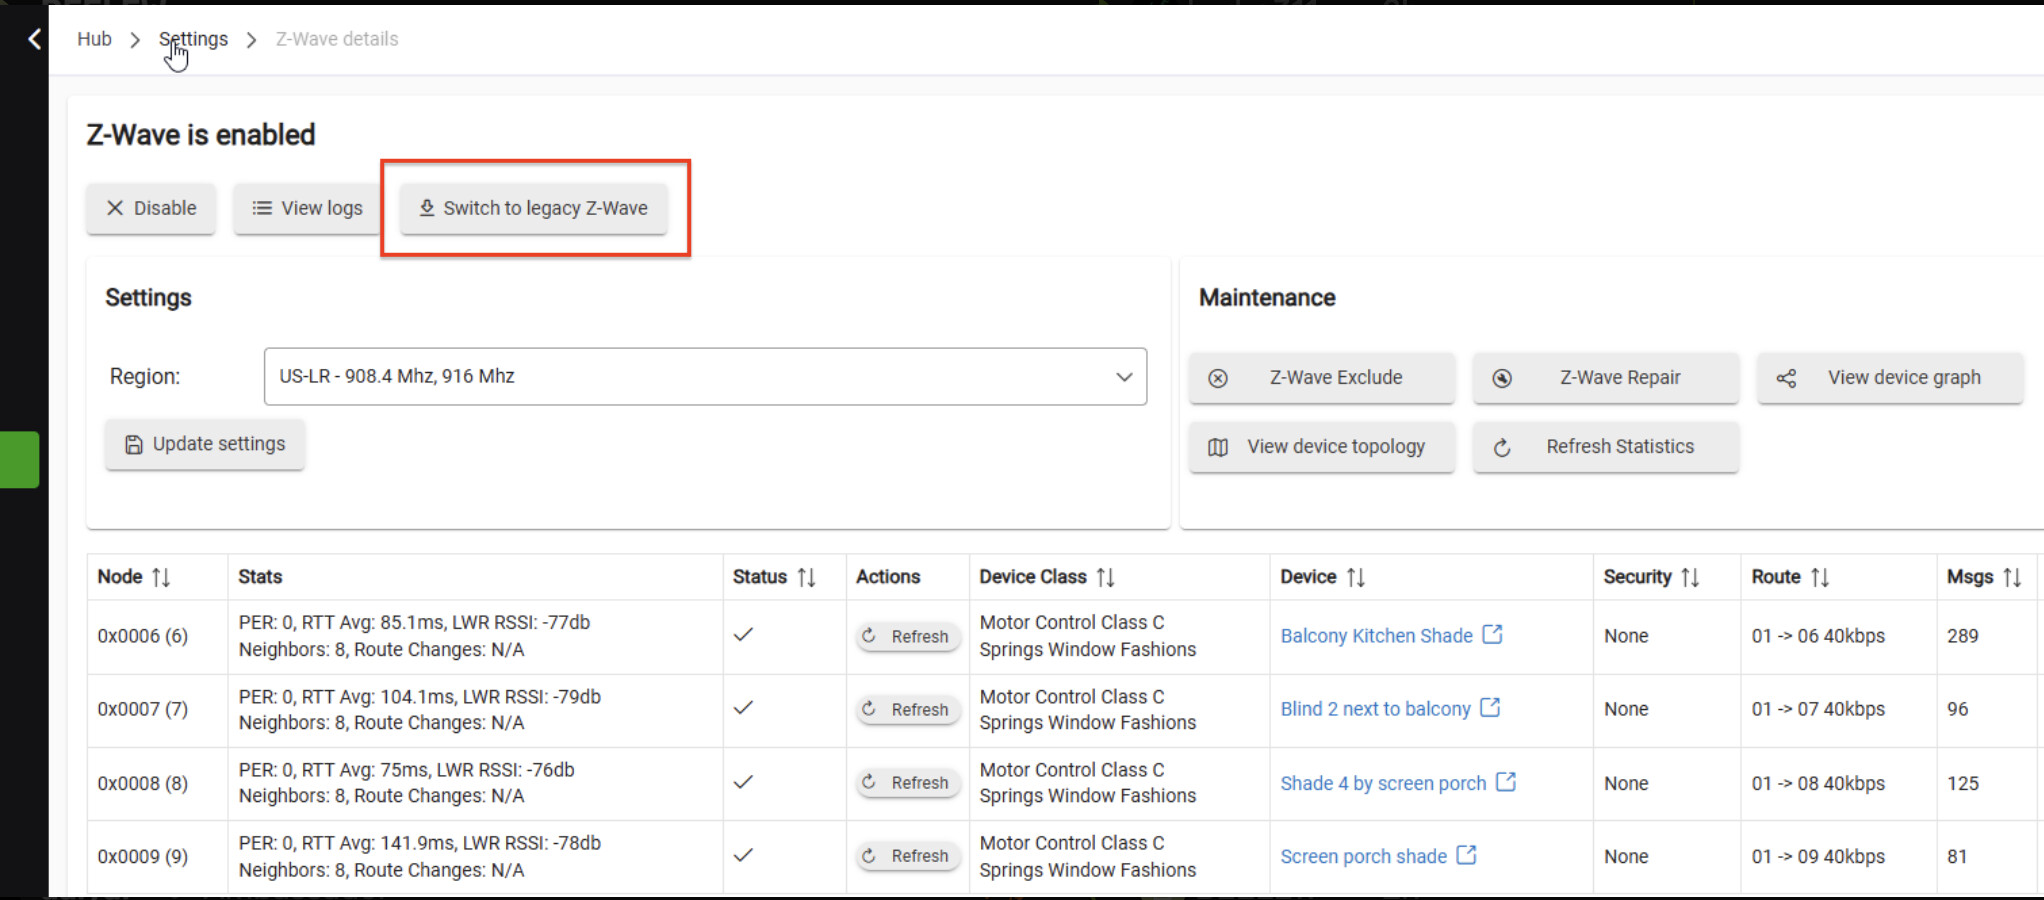
Task: Sort table by Status column arrows
Action: point(806,577)
